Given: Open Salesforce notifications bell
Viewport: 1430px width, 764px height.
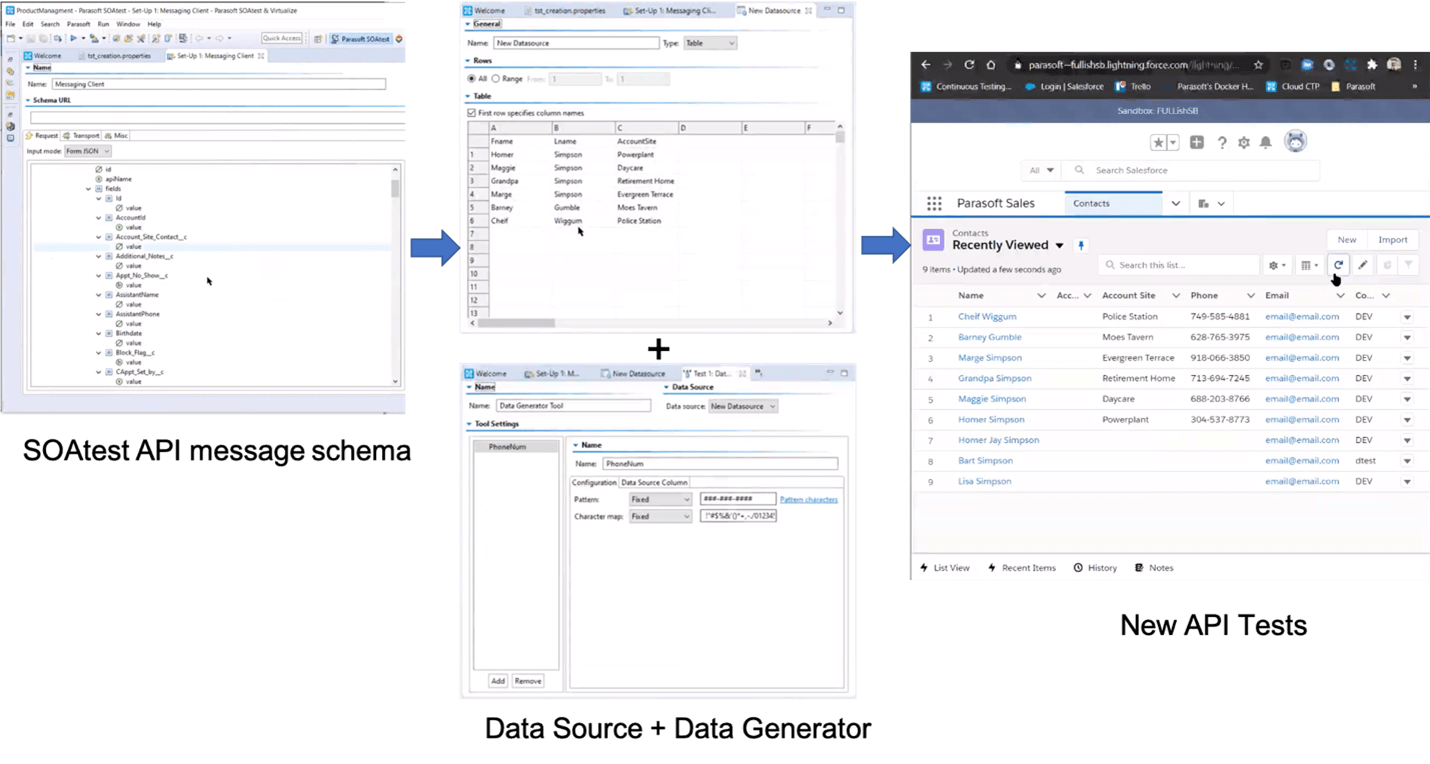Looking at the screenshot, I should pos(1266,142).
